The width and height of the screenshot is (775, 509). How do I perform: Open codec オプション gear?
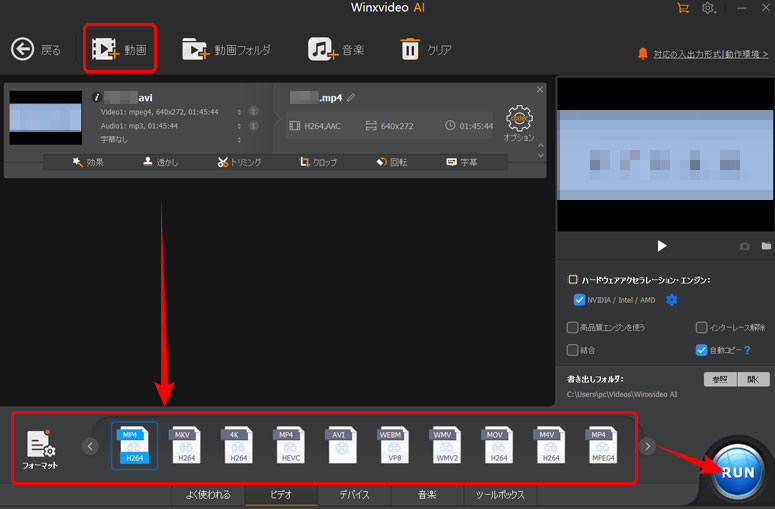tap(519, 123)
